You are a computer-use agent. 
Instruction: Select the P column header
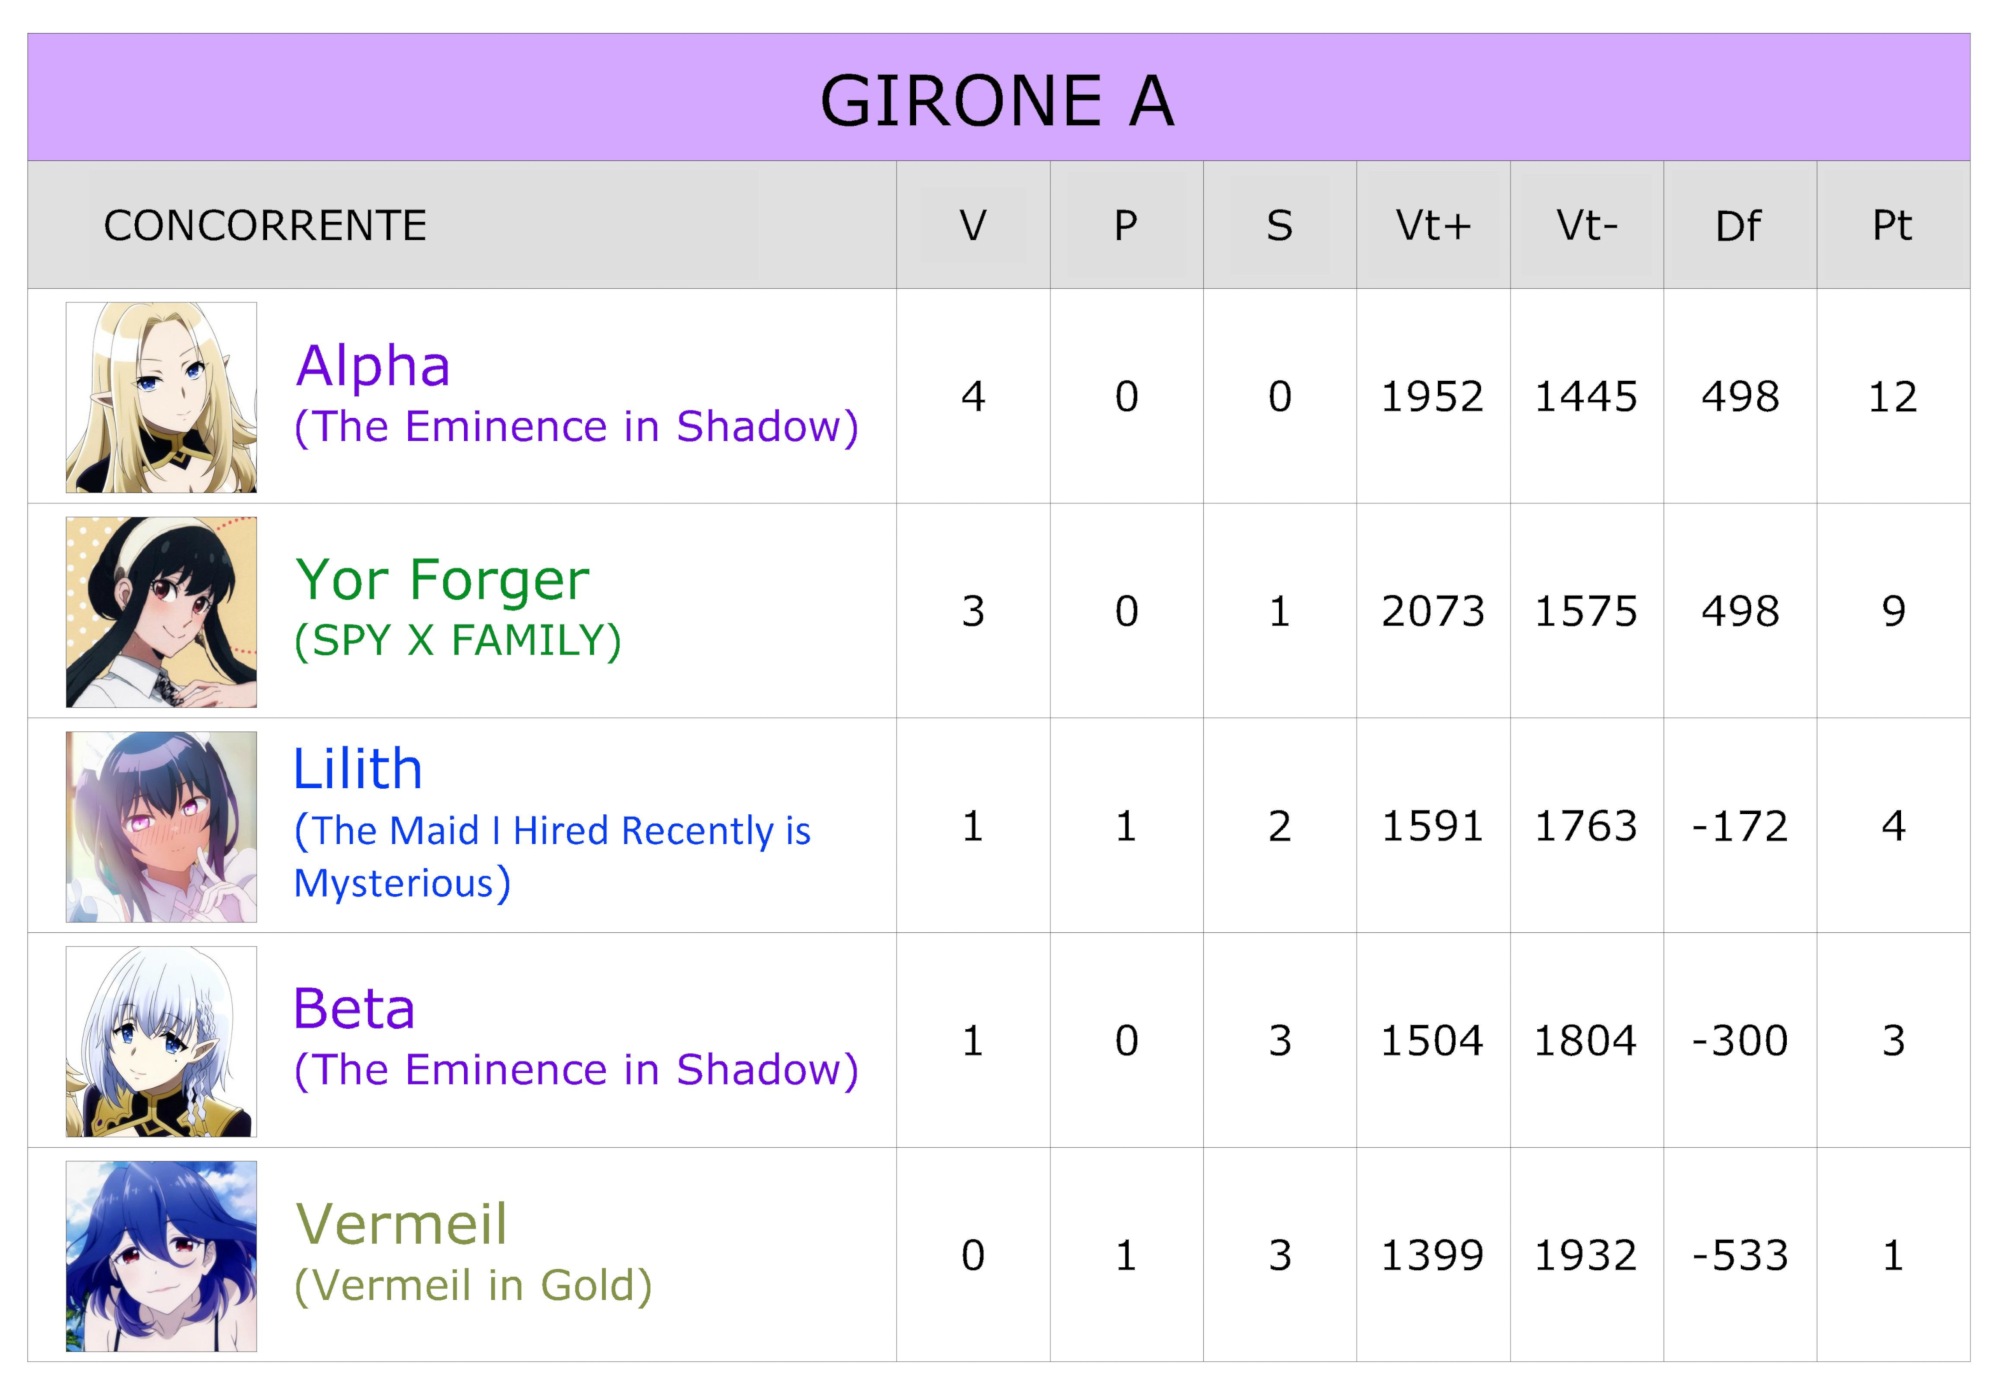(x=1126, y=226)
